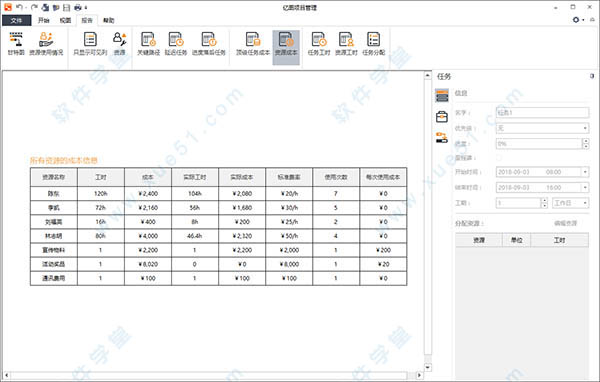Select the resource cost (资源成本) report

tap(286, 47)
